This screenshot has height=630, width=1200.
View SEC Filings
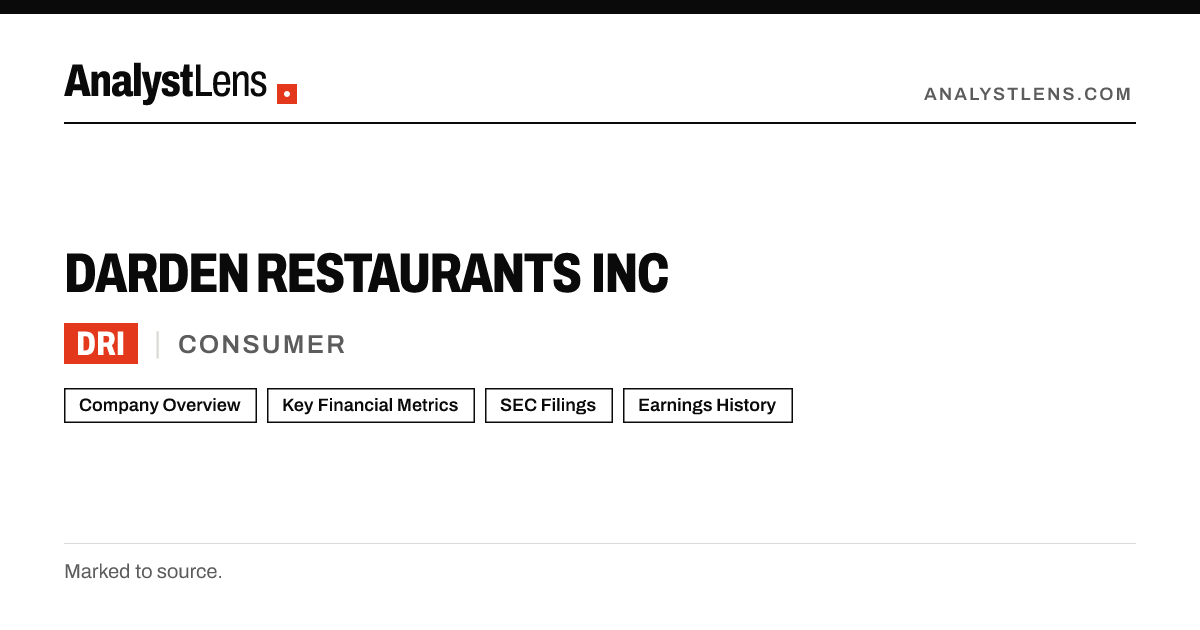point(548,405)
